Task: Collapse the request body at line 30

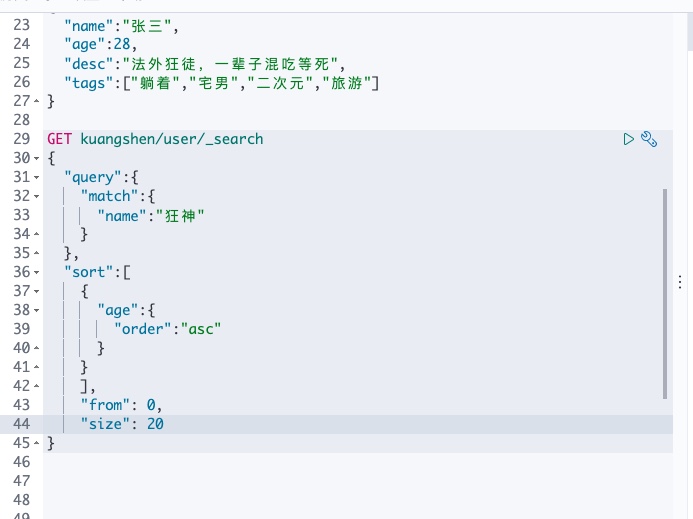Action: [37, 158]
